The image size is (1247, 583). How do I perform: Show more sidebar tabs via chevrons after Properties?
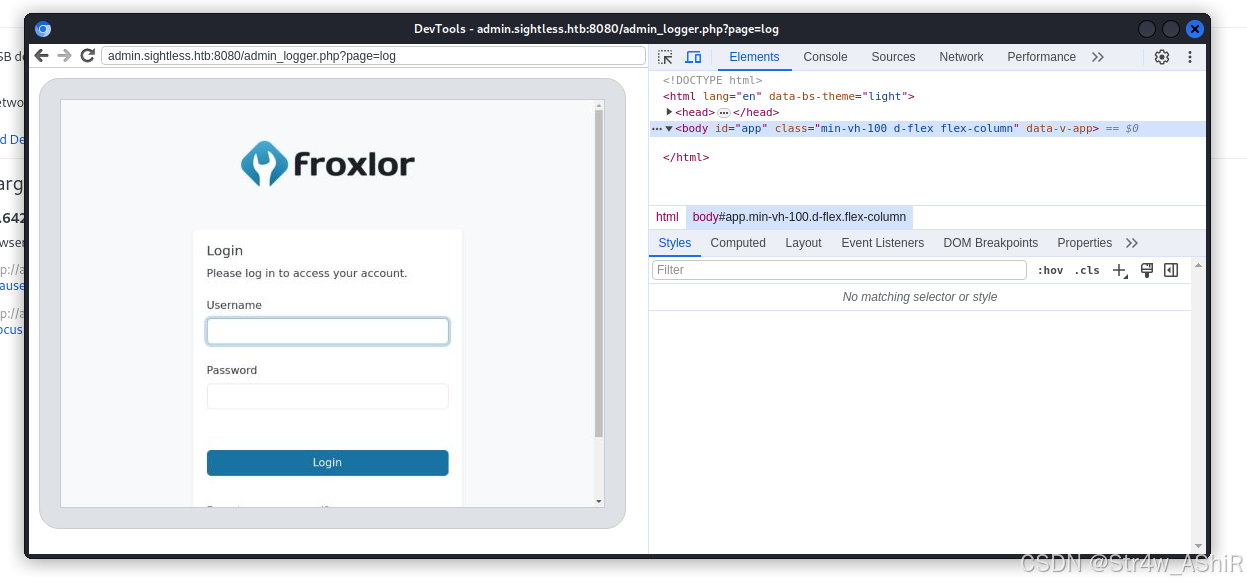point(1132,243)
